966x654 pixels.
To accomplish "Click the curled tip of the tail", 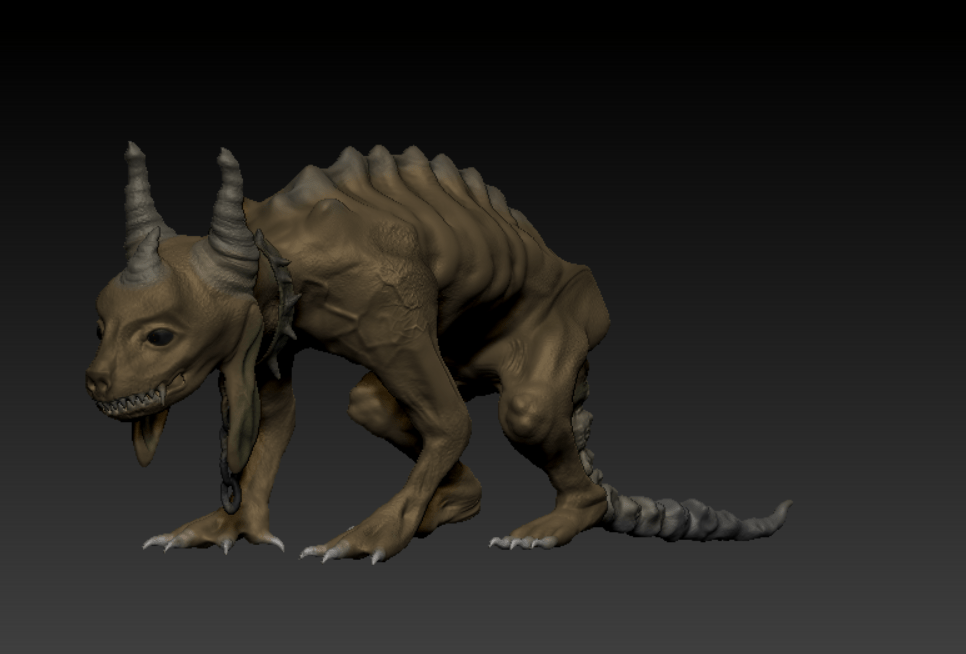I will pyautogui.click(x=780, y=510).
